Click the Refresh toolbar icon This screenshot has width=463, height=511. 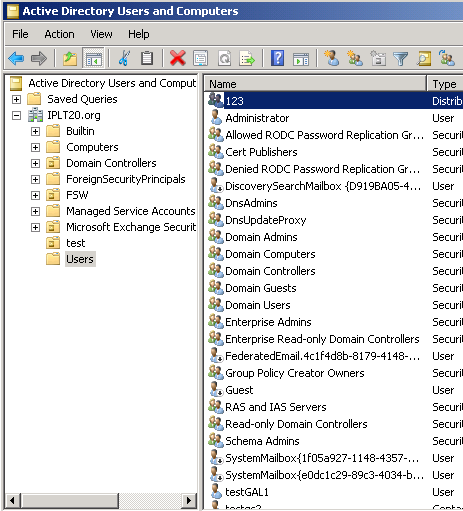click(x=224, y=59)
